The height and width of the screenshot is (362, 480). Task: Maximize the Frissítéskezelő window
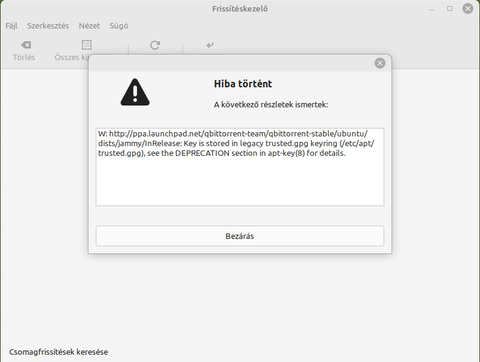450,9
